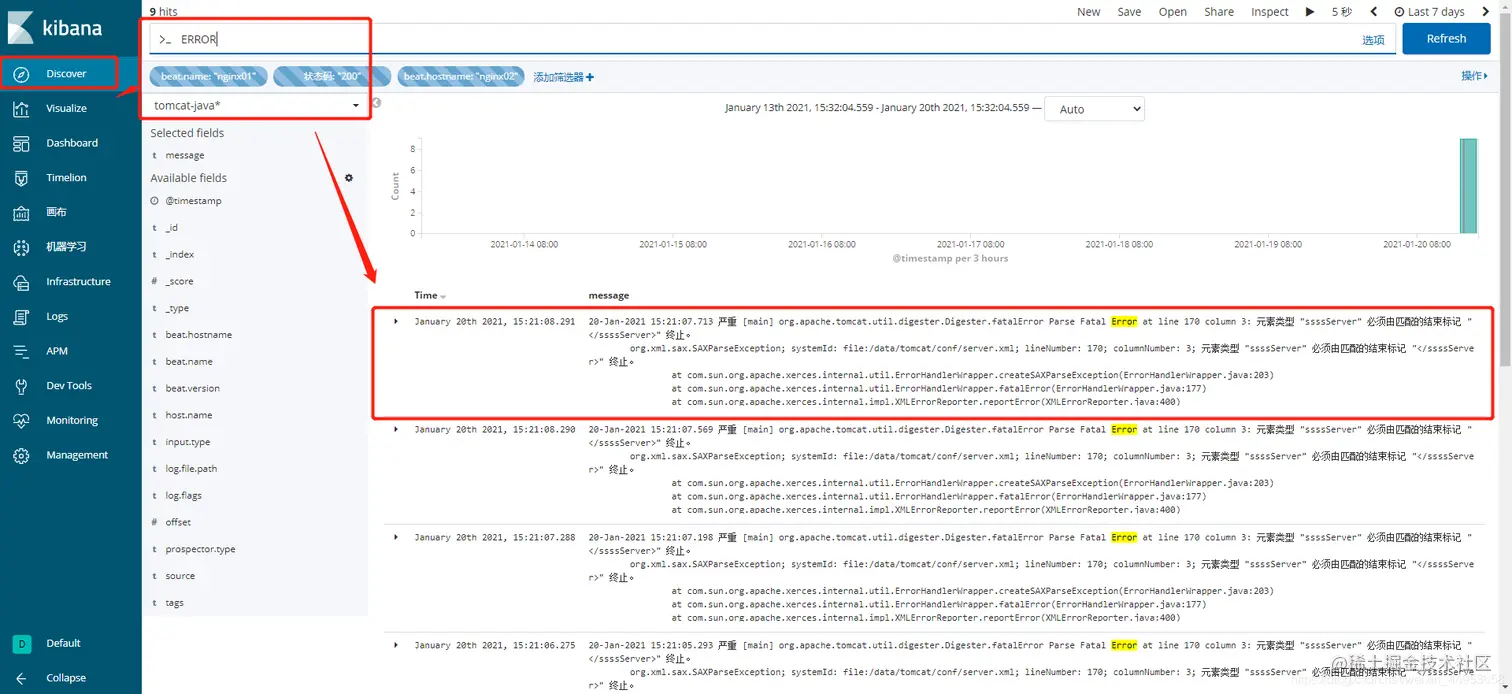
Task: Open the Logs icon in sidebar
Action: click(21, 317)
